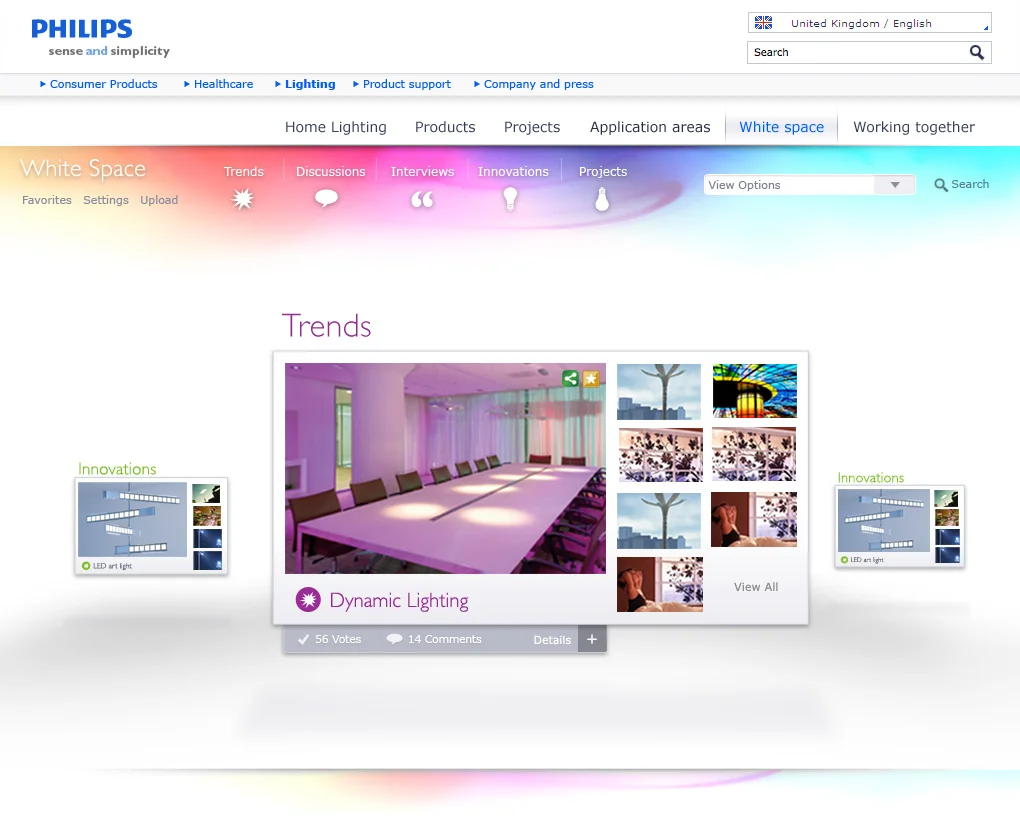Click left Innovations card main image
Viewport: 1020px width, 839px height.
133,519
